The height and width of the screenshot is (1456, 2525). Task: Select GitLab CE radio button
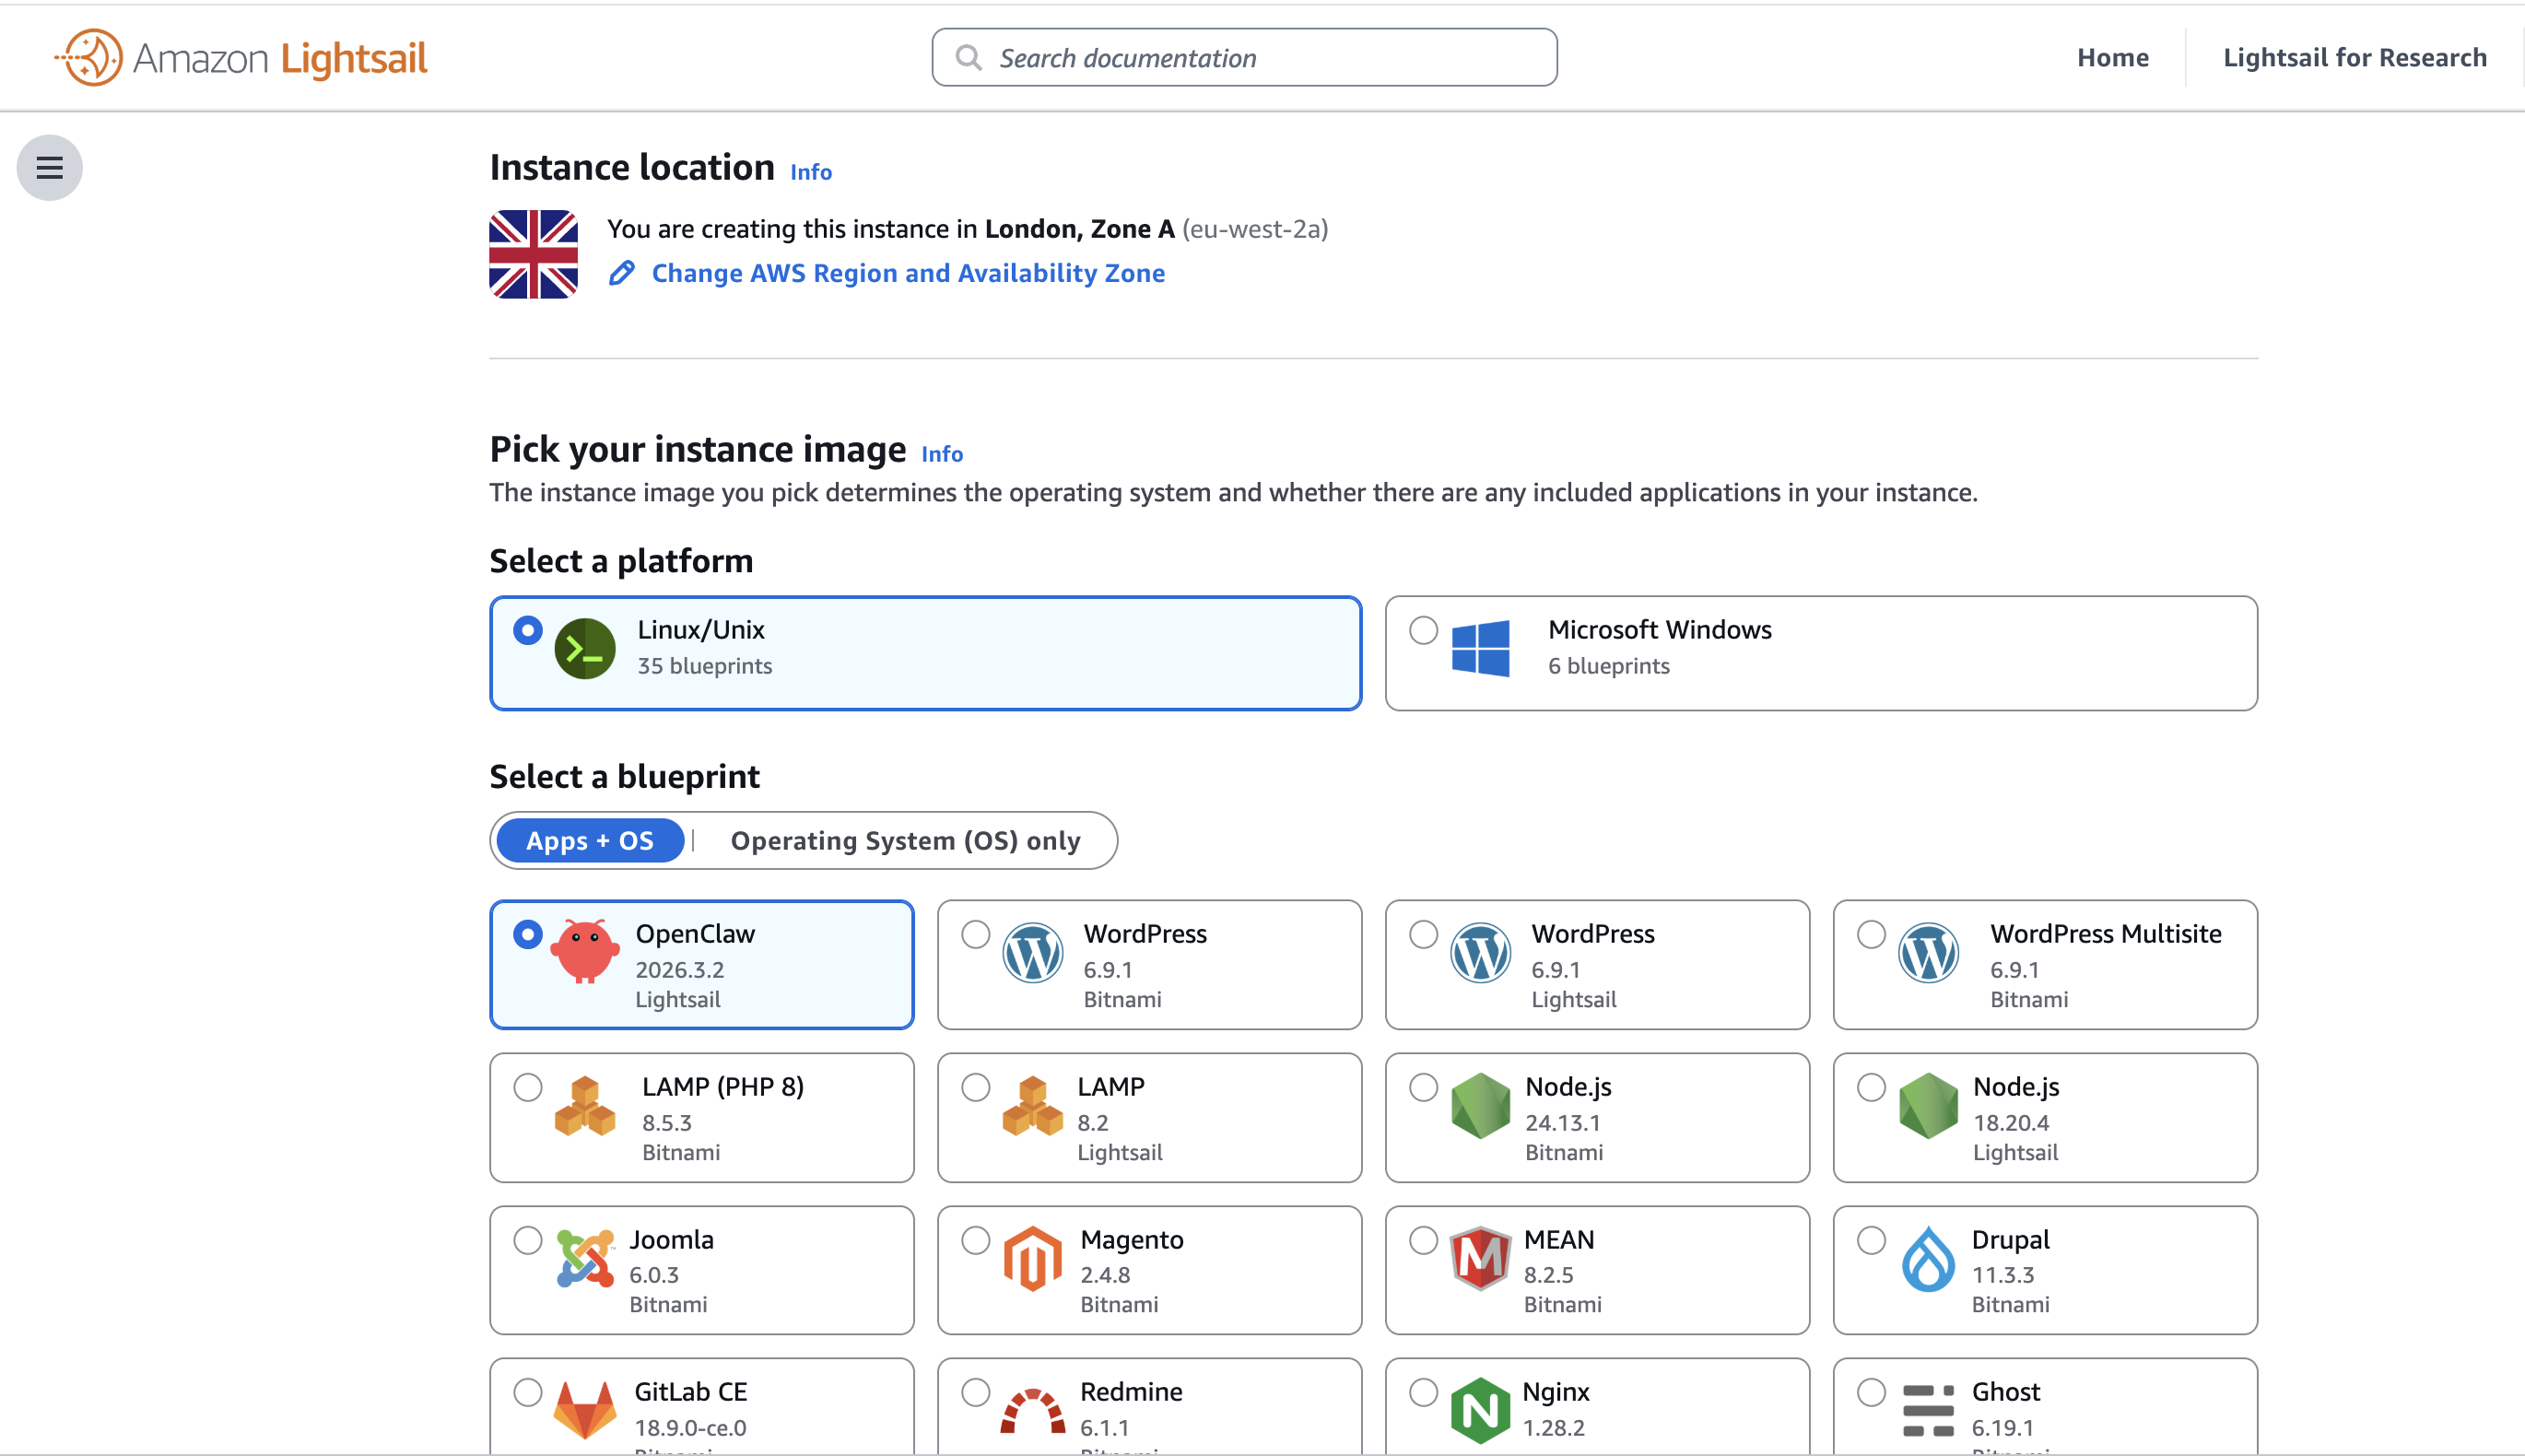pyautogui.click(x=528, y=1393)
